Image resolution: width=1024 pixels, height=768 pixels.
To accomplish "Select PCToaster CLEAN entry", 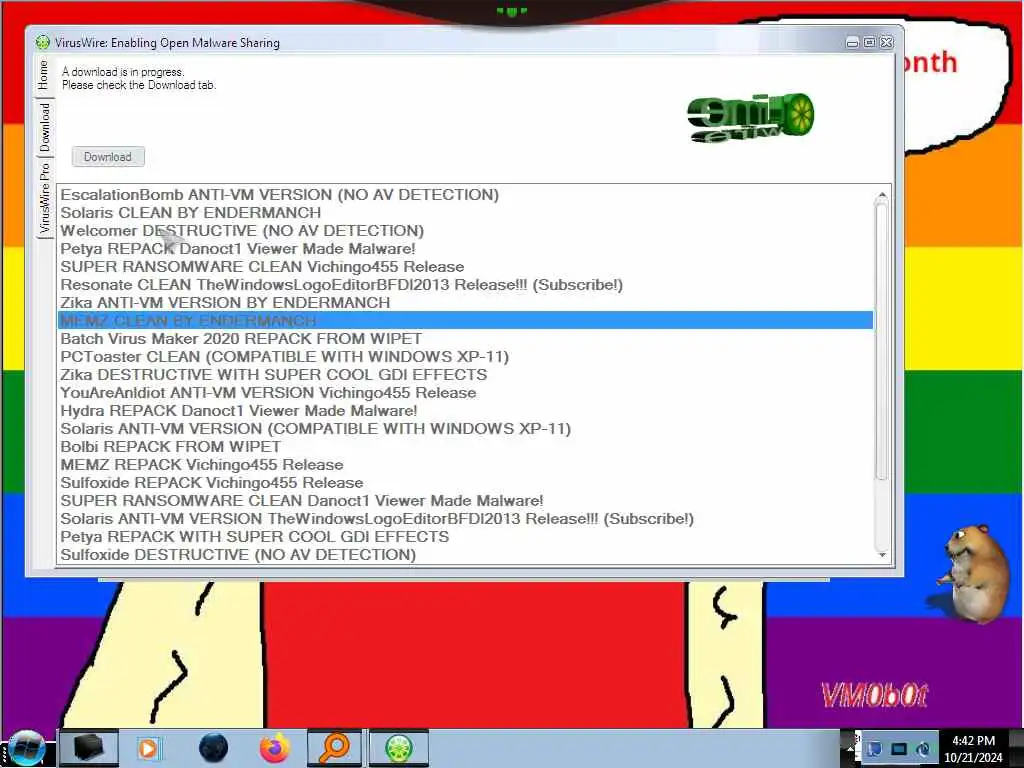I will [x=466, y=357].
